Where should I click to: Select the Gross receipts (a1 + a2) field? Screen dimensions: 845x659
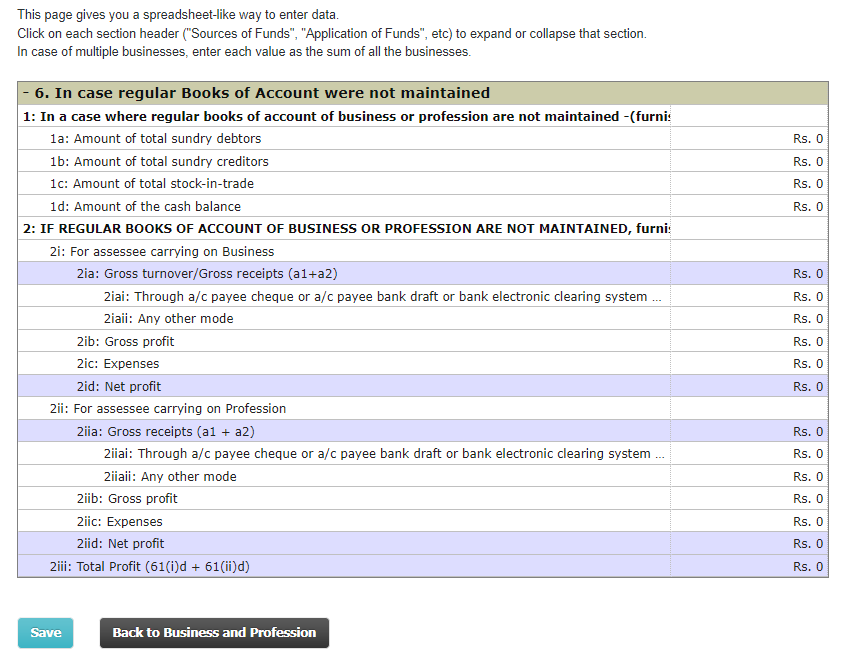pyautogui.click(x=749, y=431)
